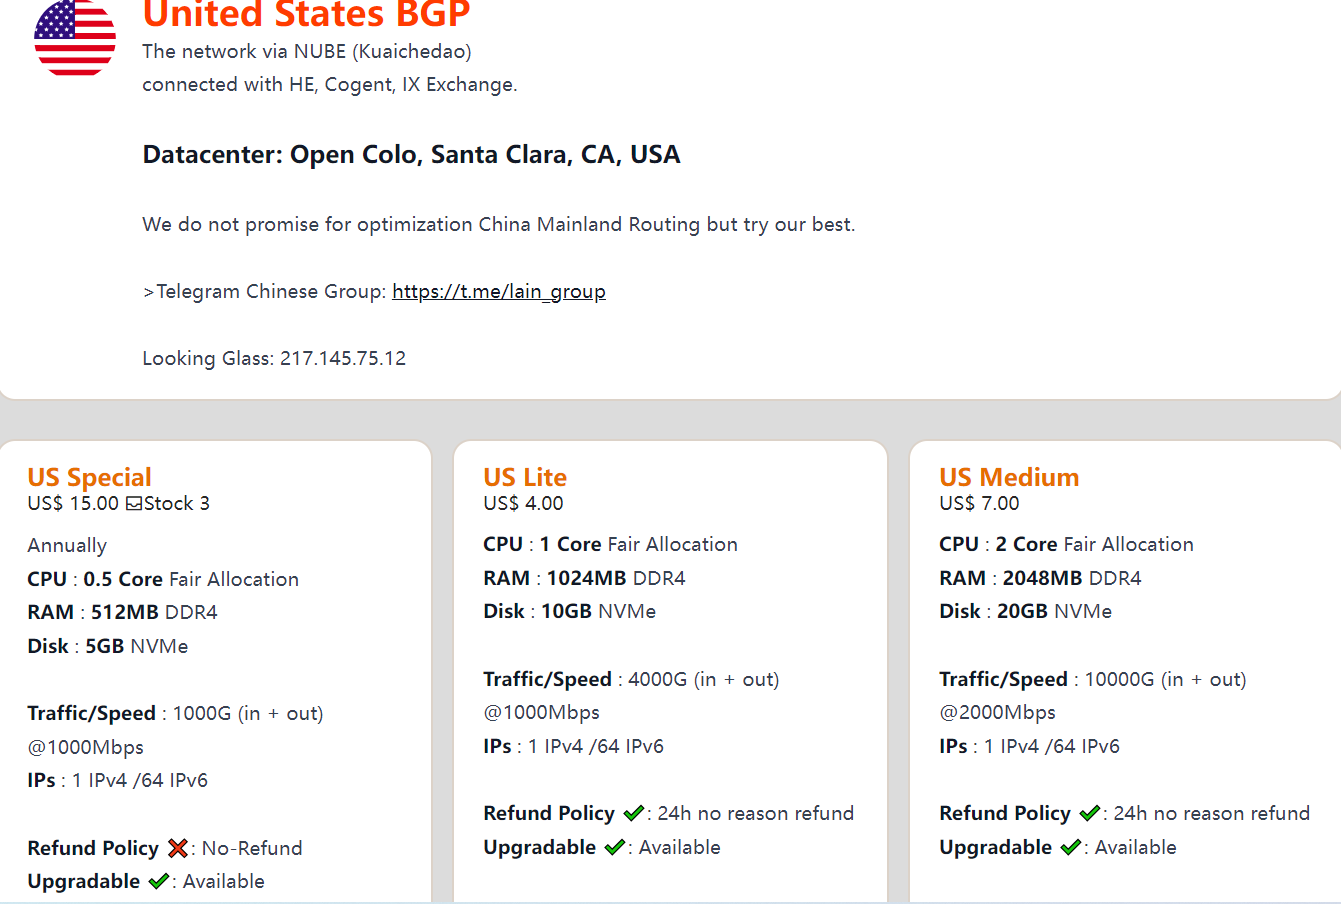Click '@1000Mbps' in US Special card
The image size is (1341, 904).
pyautogui.click(x=86, y=747)
